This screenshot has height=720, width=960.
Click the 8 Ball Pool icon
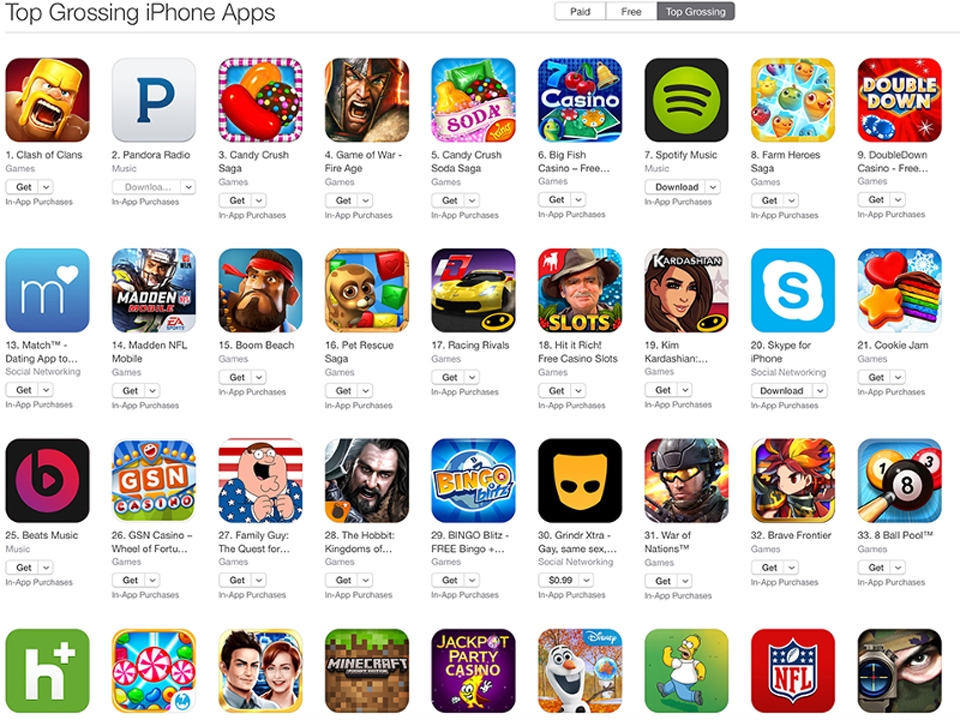899,480
